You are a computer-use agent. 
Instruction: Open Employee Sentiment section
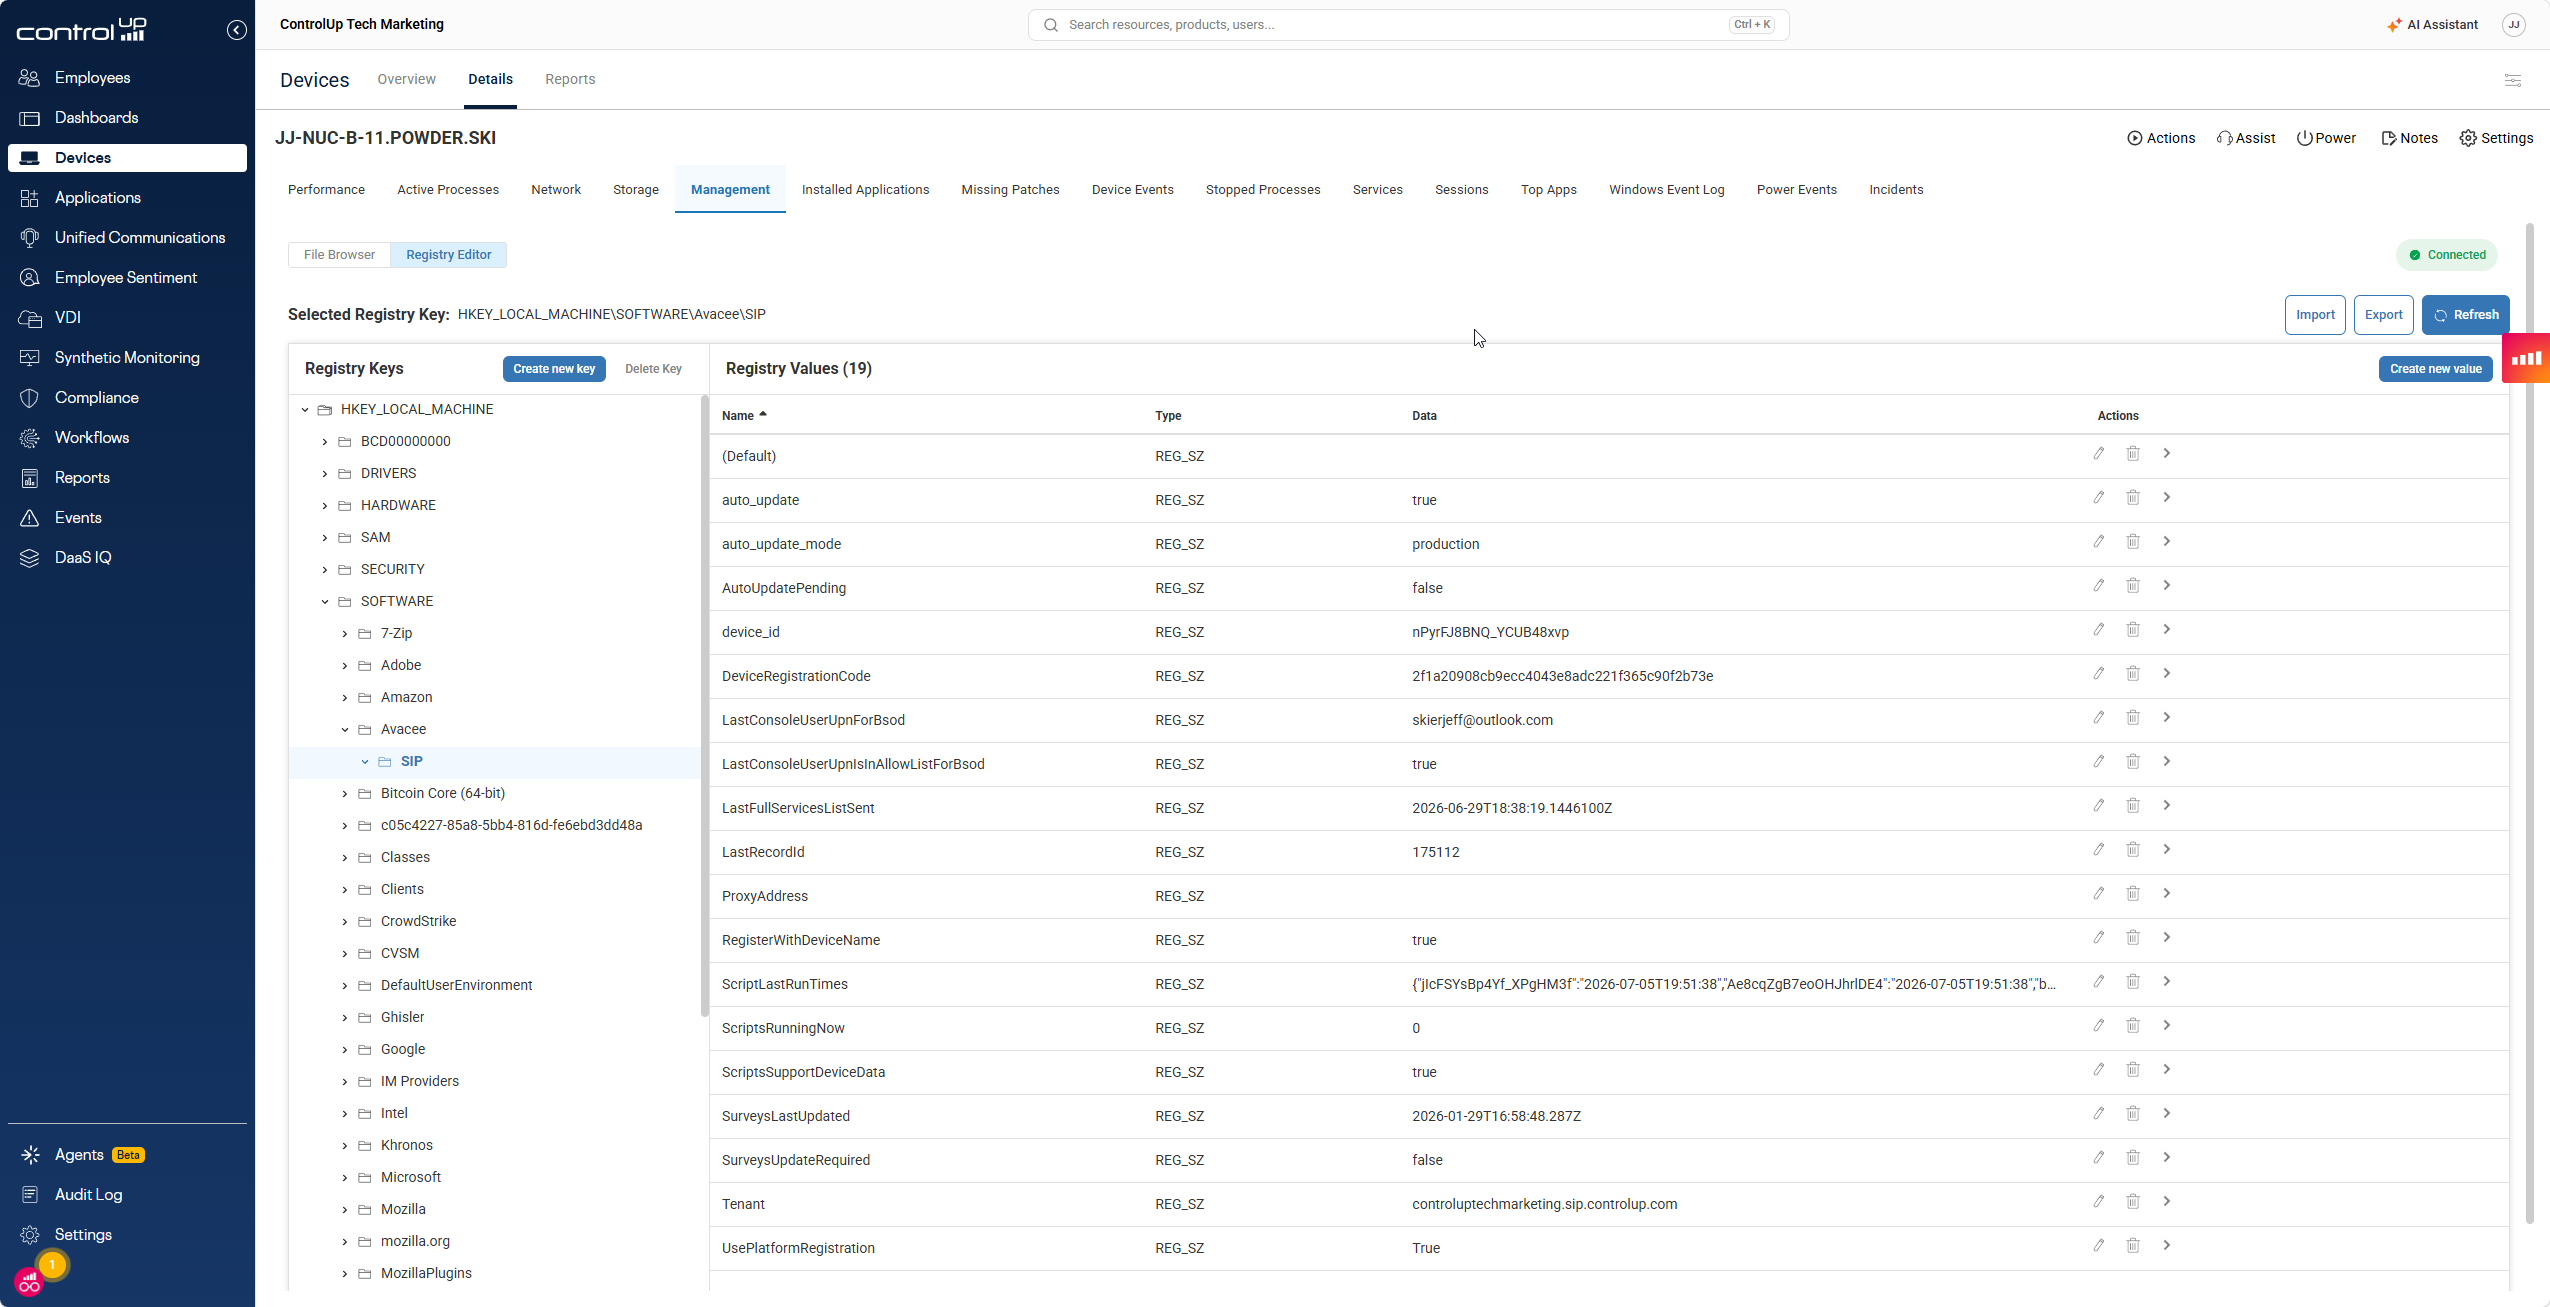click(125, 277)
